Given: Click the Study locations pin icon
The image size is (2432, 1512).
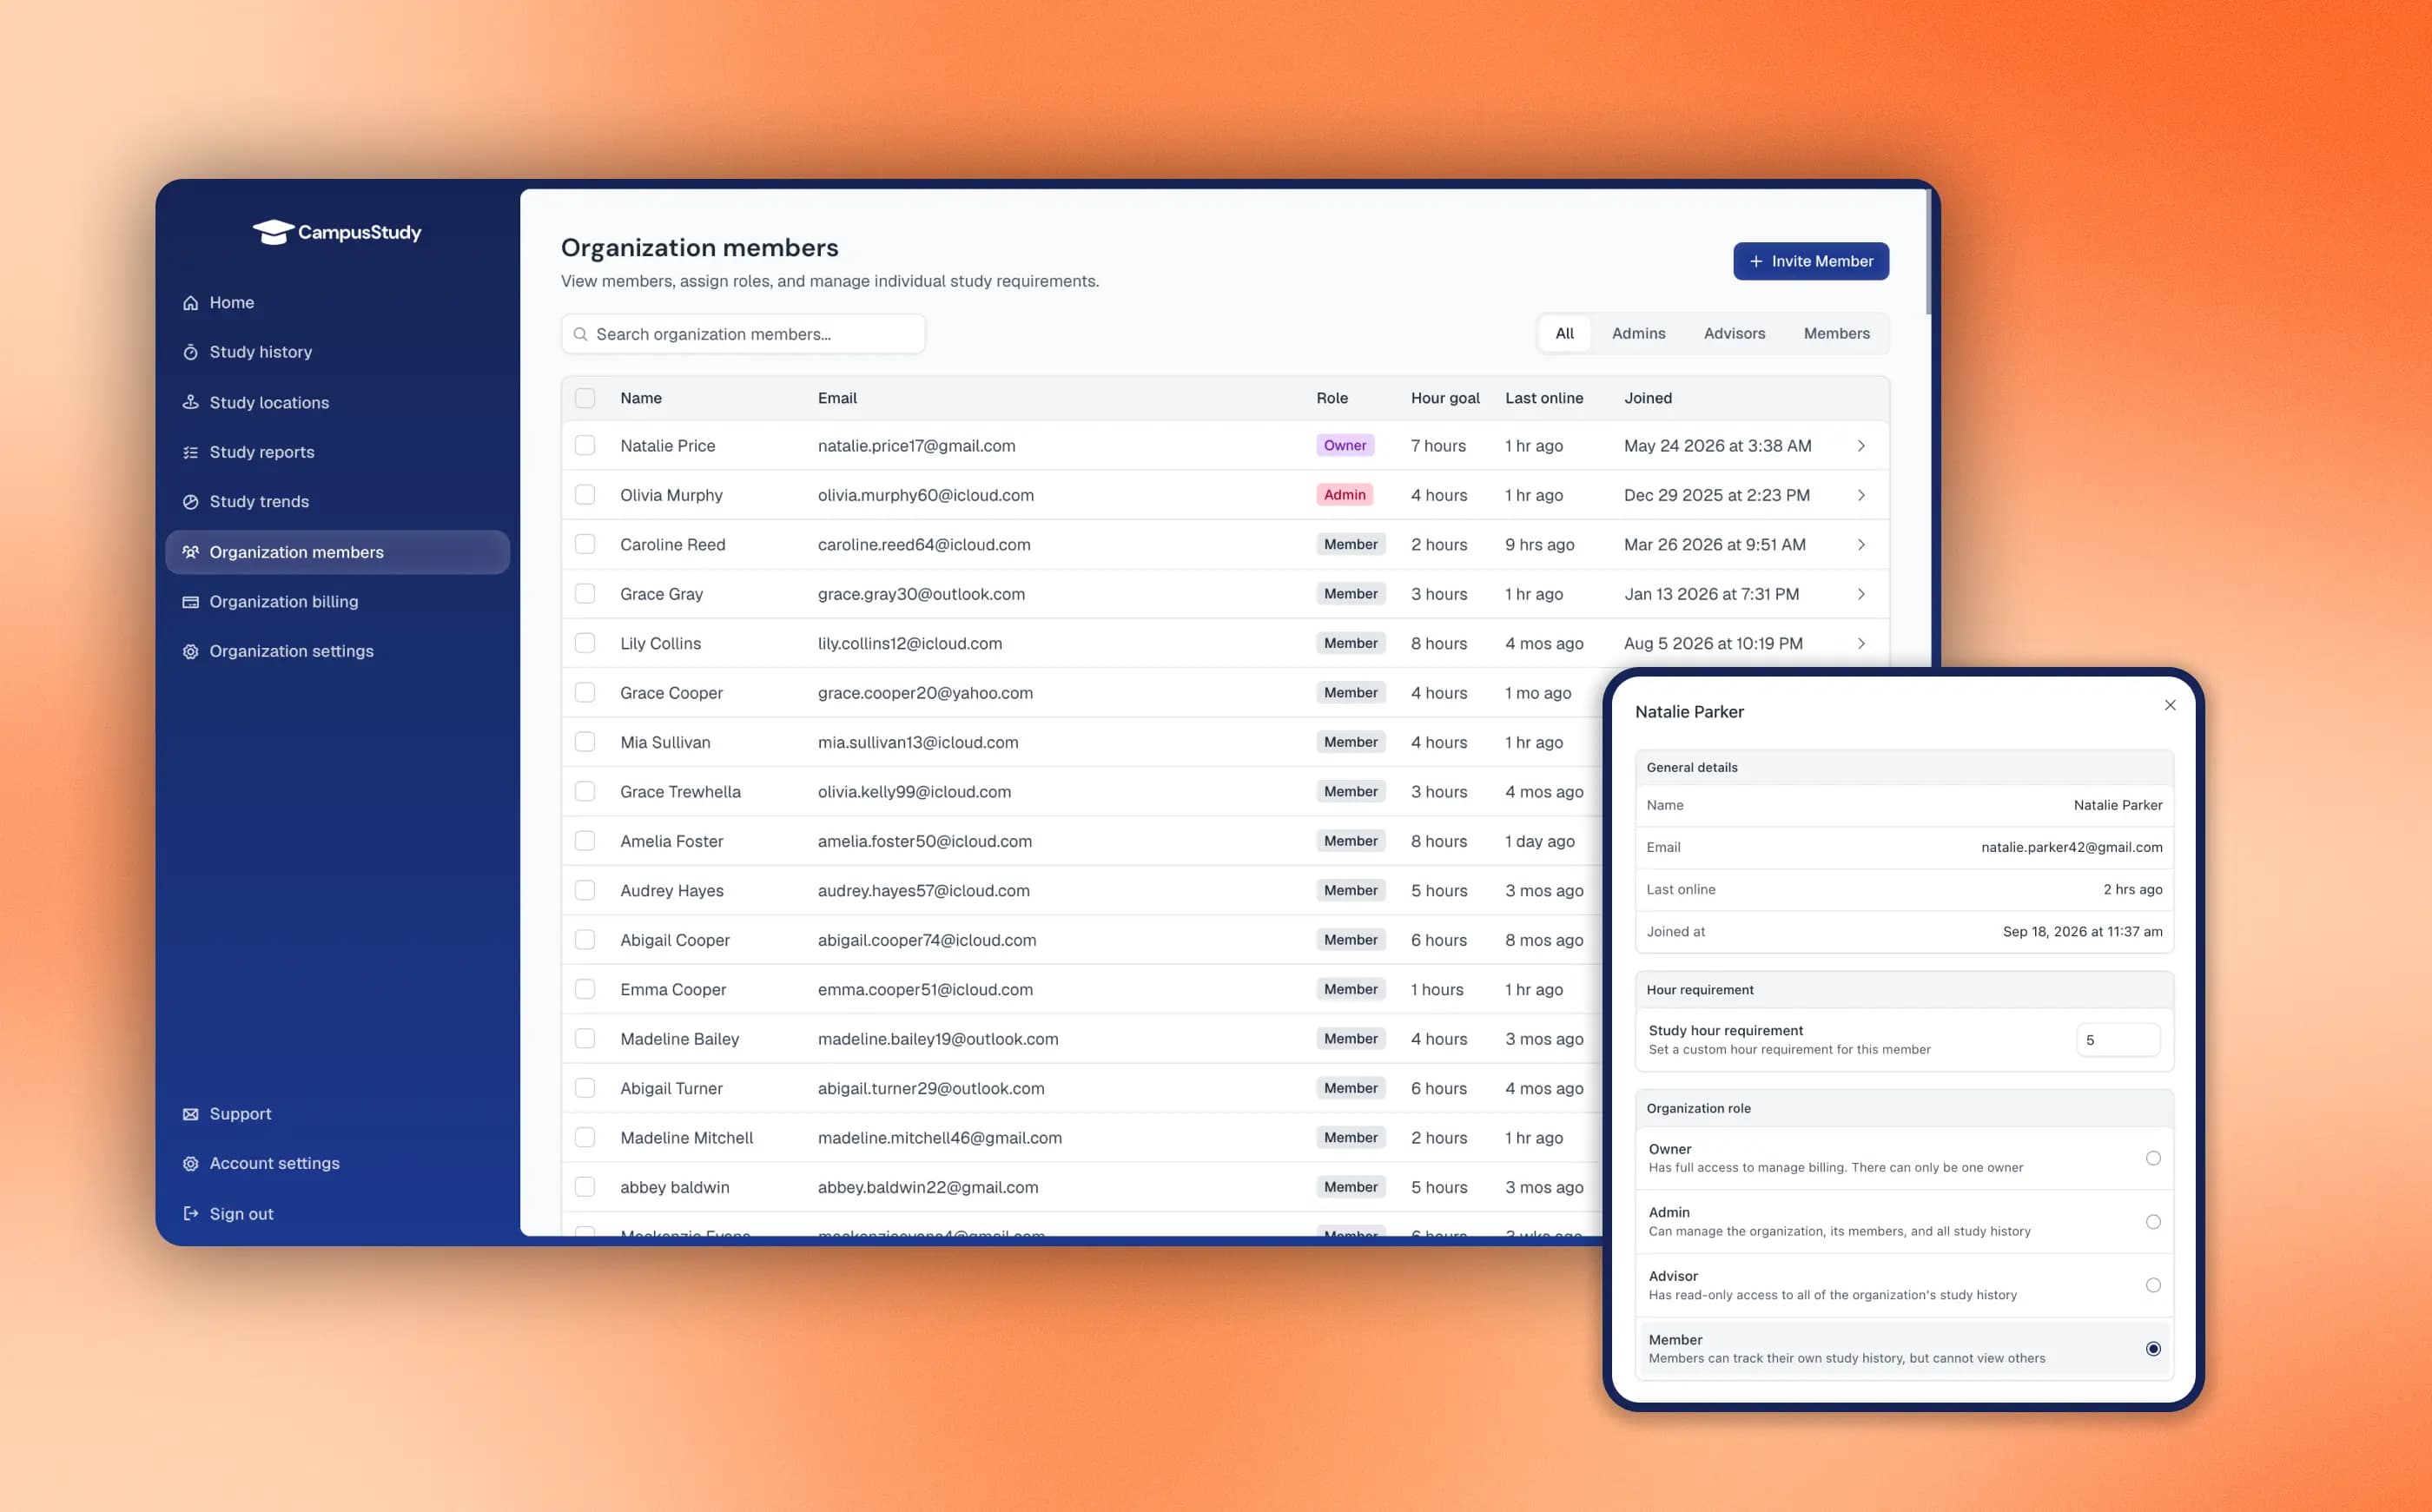Looking at the screenshot, I should tap(190, 402).
